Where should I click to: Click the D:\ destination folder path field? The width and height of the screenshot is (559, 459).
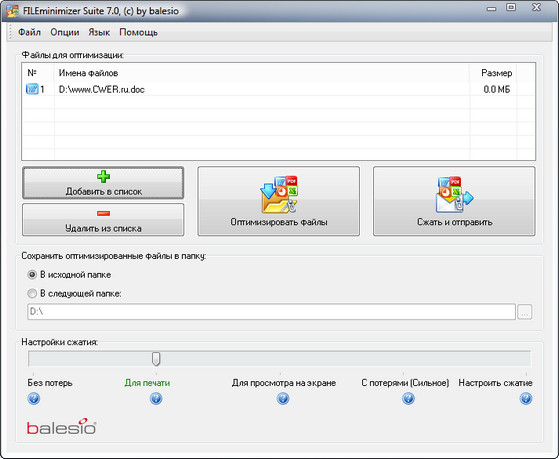(271, 312)
